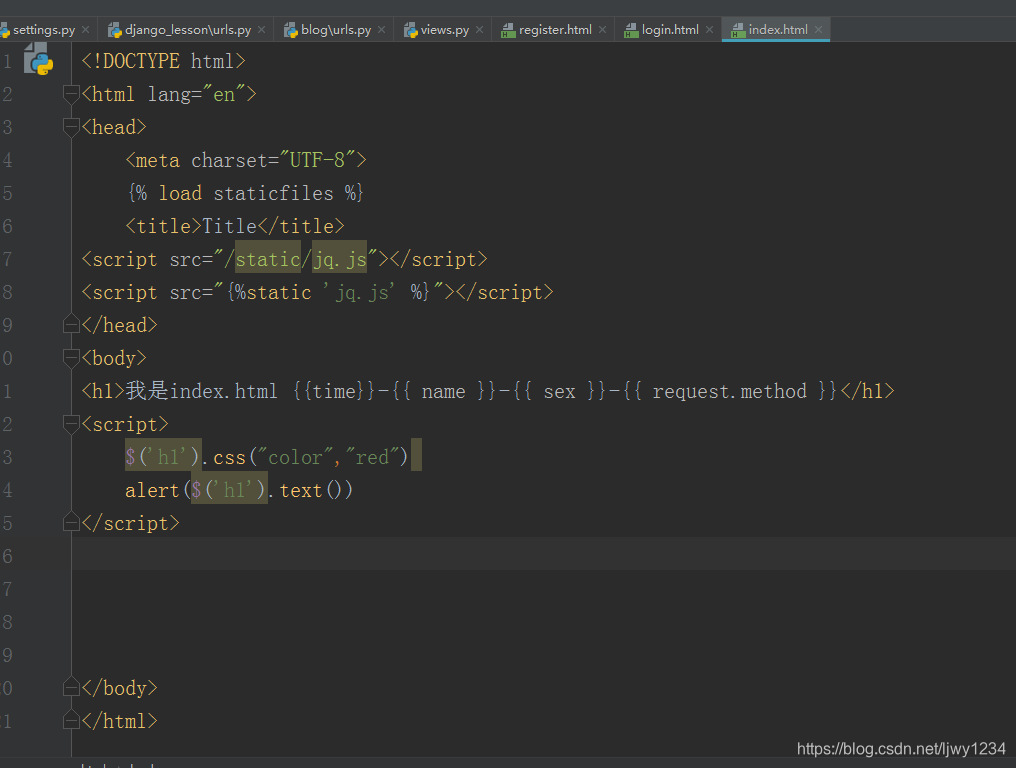
Task: Click the <!DOCTYPE html> line
Action: point(163,61)
